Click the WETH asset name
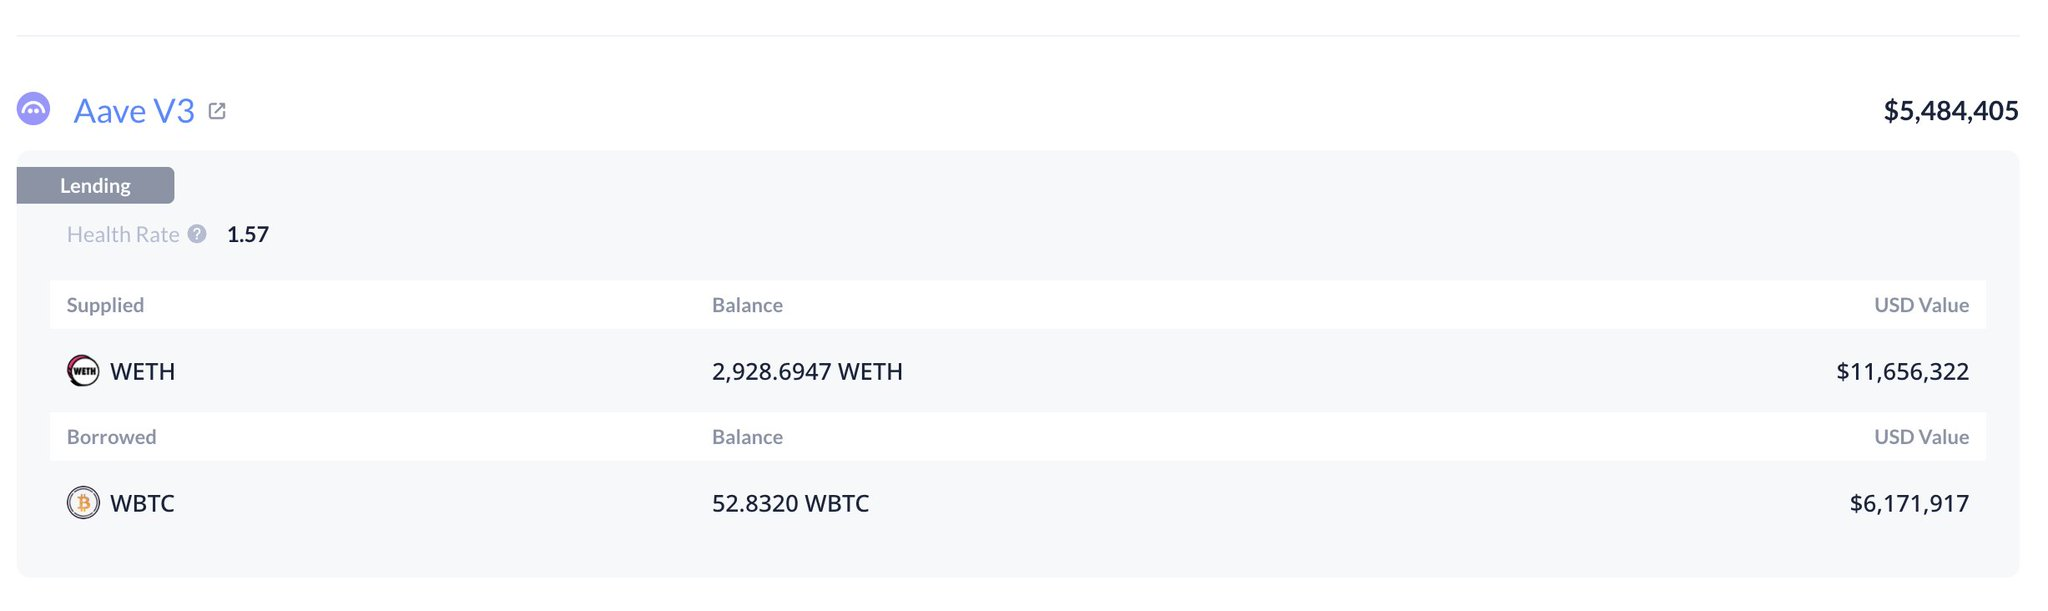Screen dimensions: 2048x611 142,372
